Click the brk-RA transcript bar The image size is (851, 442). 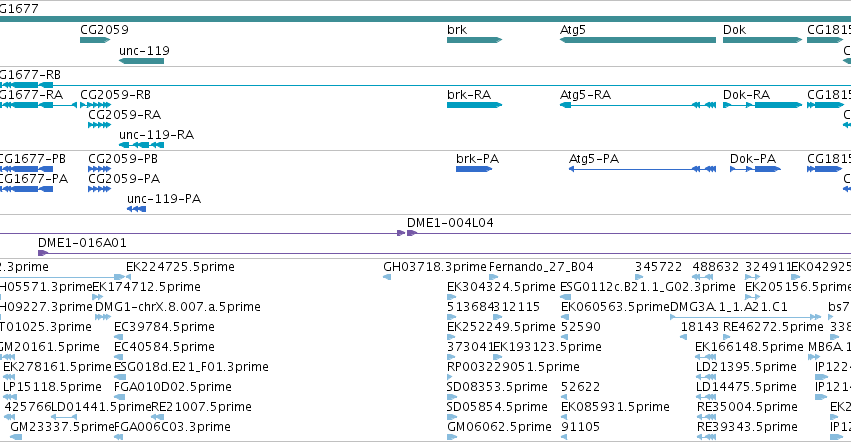pos(474,105)
